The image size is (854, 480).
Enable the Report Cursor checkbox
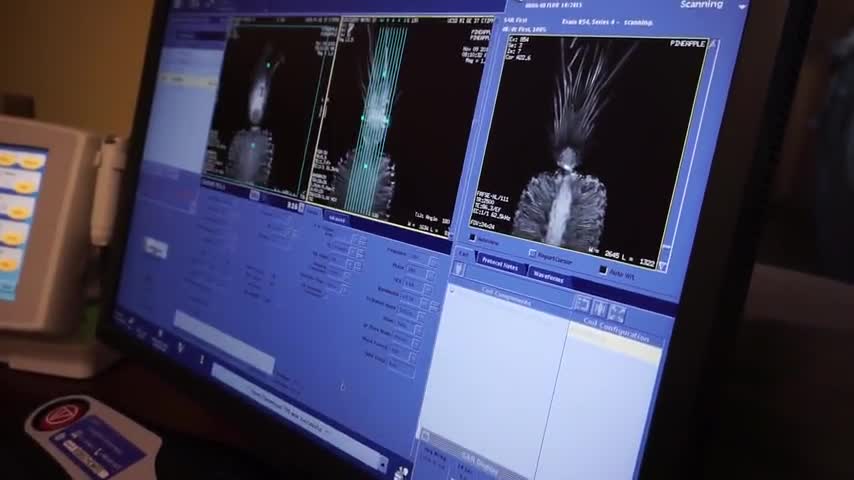[x=533, y=253]
